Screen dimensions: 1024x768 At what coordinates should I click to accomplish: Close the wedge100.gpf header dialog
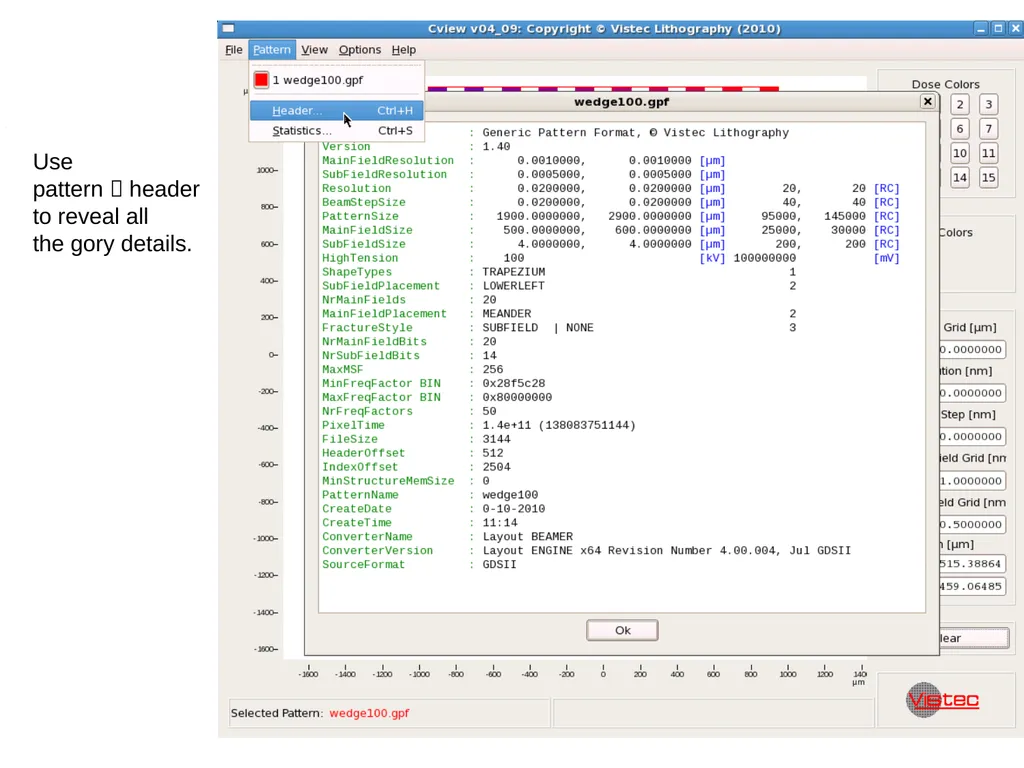pyautogui.click(x=927, y=101)
